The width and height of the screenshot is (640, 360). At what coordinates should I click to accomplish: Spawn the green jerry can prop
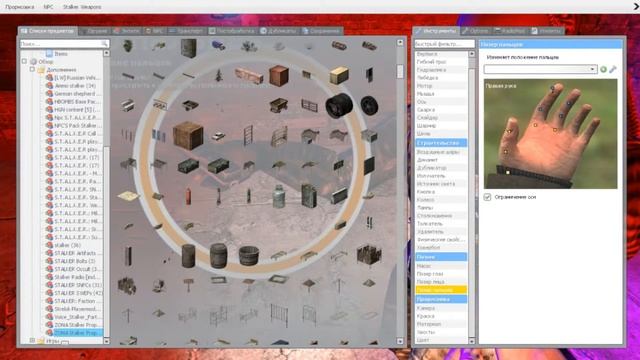click(309, 196)
